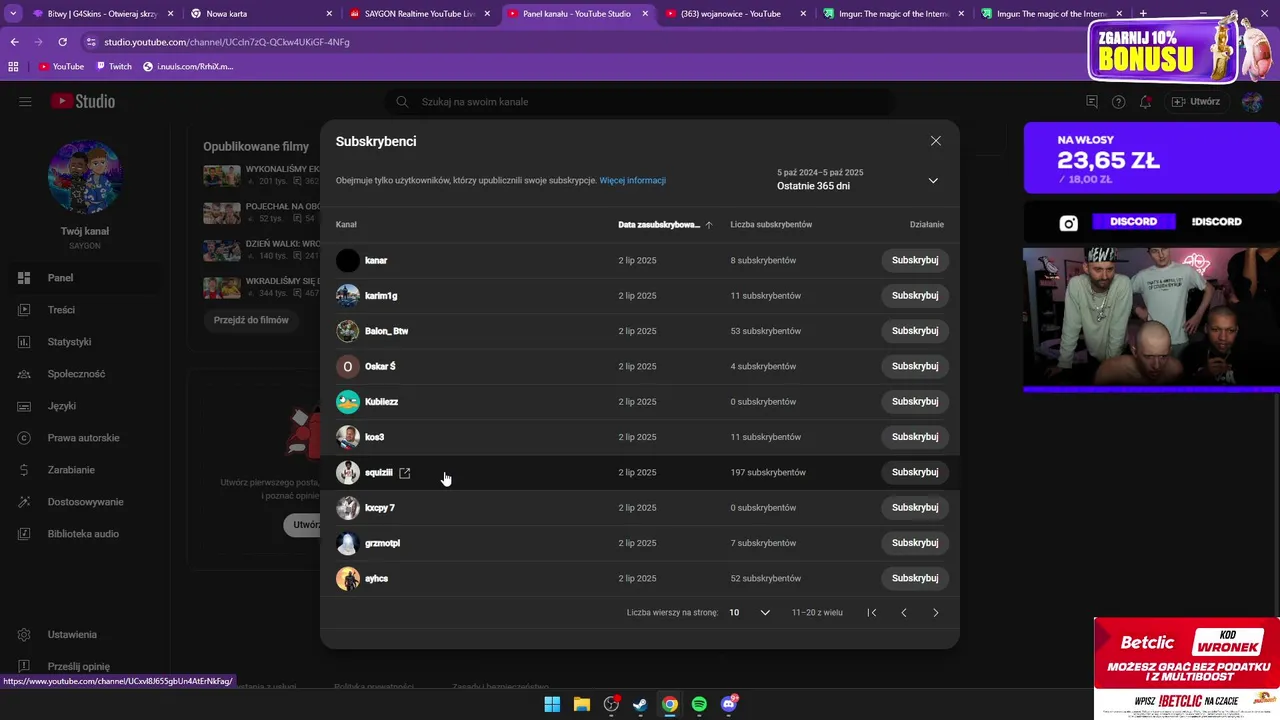1280x720 pixels.
Task: Subscribe to kxcpy 7 channel
Action: 915,508
